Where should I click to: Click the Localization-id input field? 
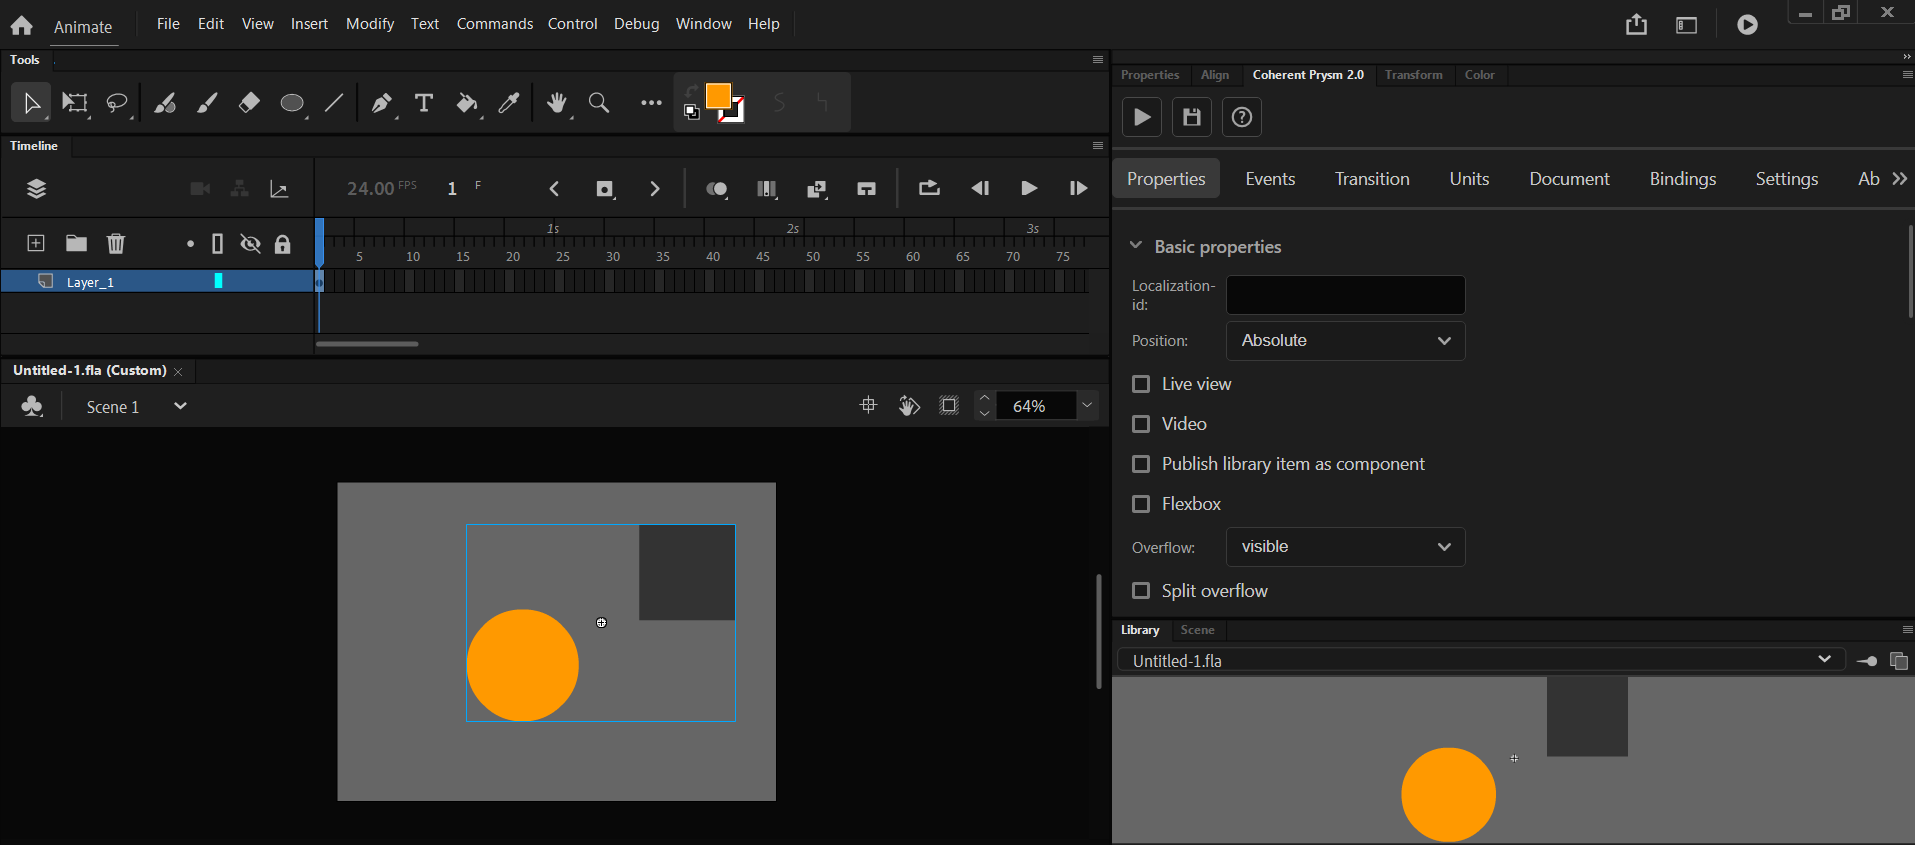1346,295
